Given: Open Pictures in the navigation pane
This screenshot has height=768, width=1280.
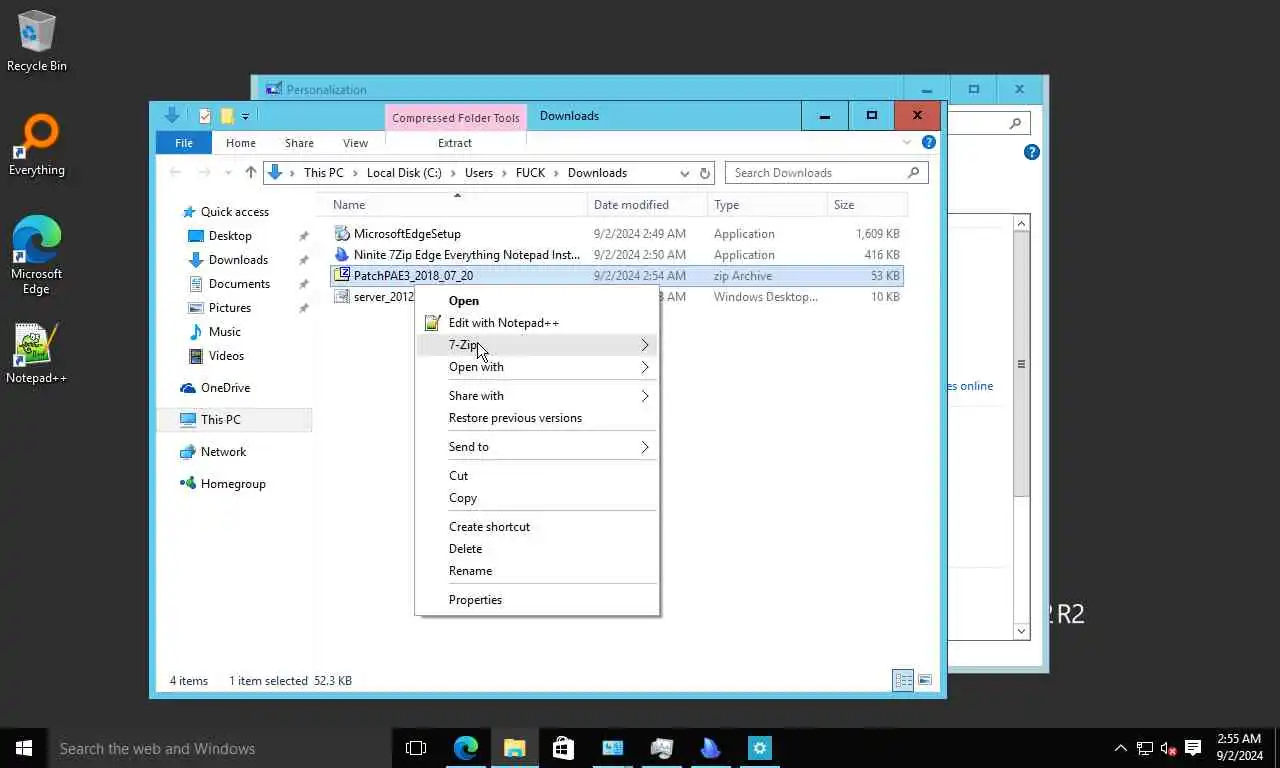Looking at the screenshot, I should (x=229, y=308).
